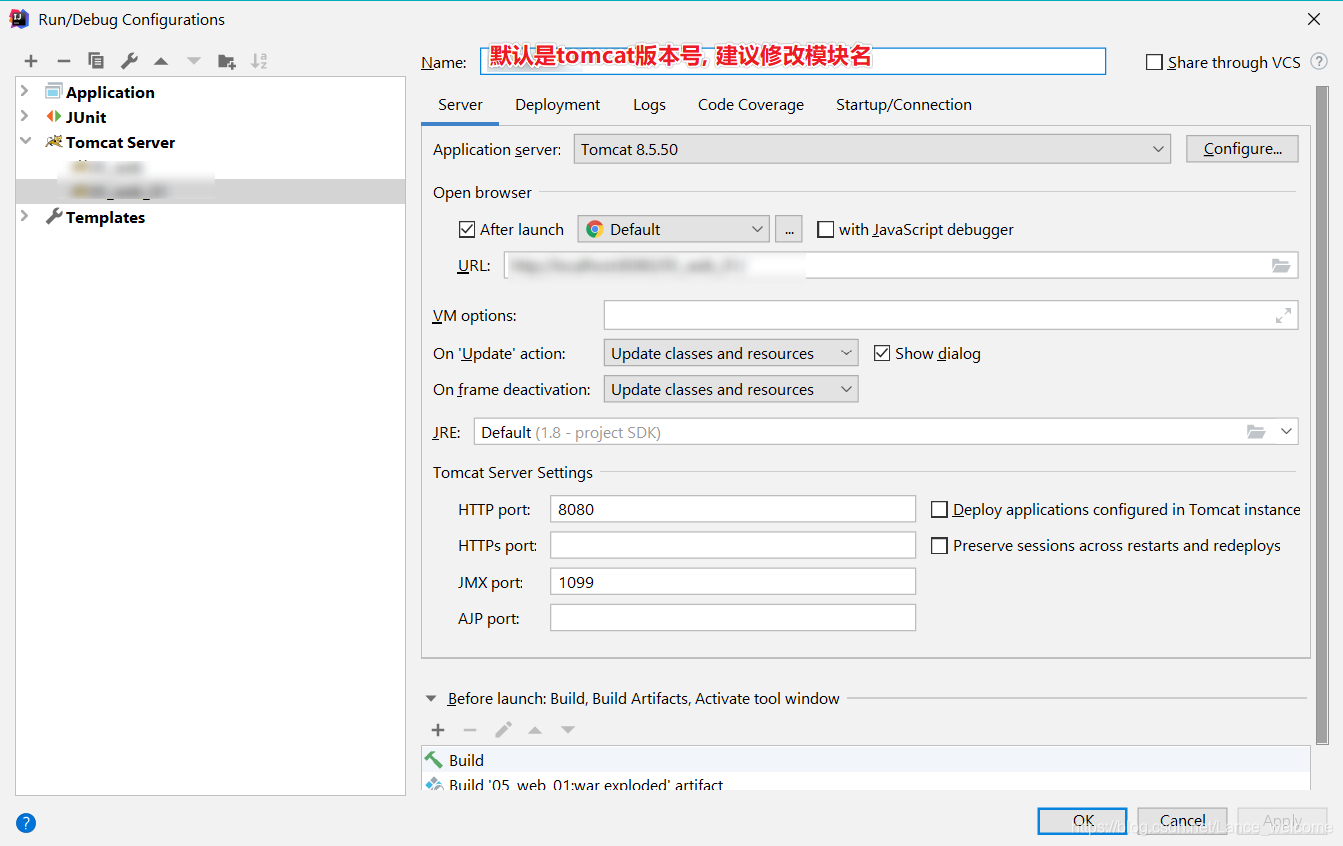Select the Build artifact task icon

[x=434, y=785]
